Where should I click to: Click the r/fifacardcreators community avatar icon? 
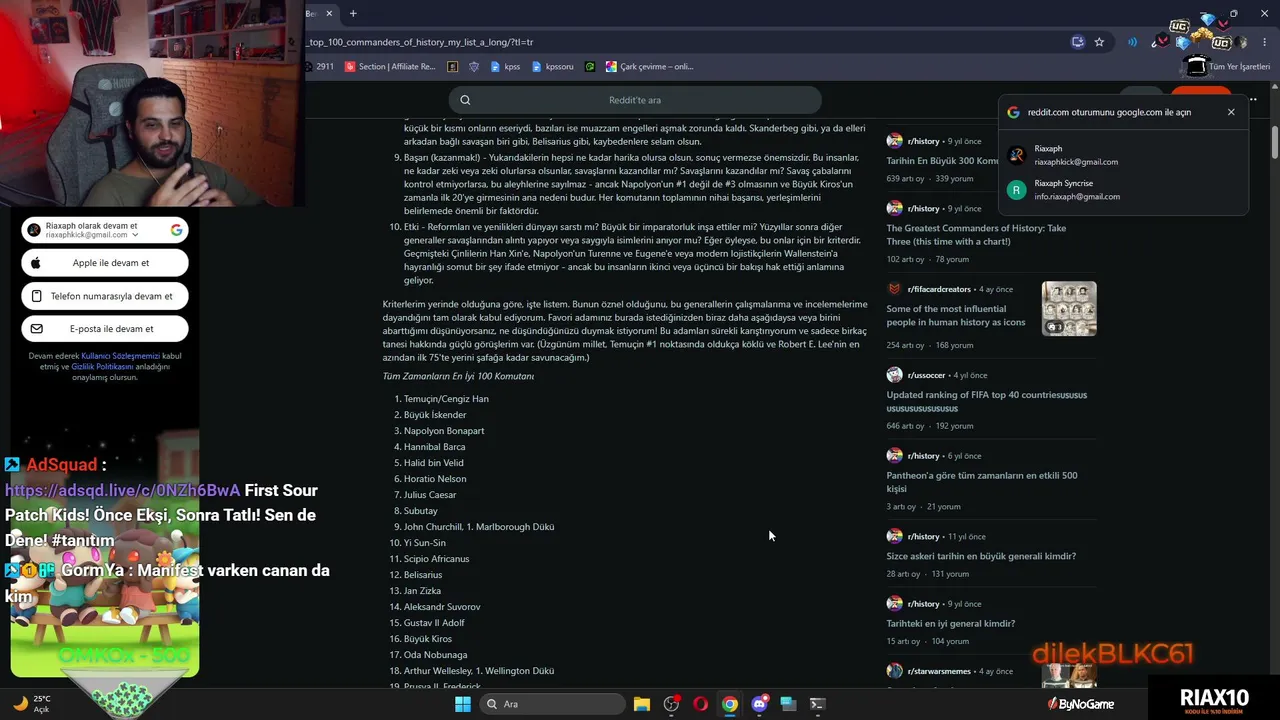pos(894,289)
